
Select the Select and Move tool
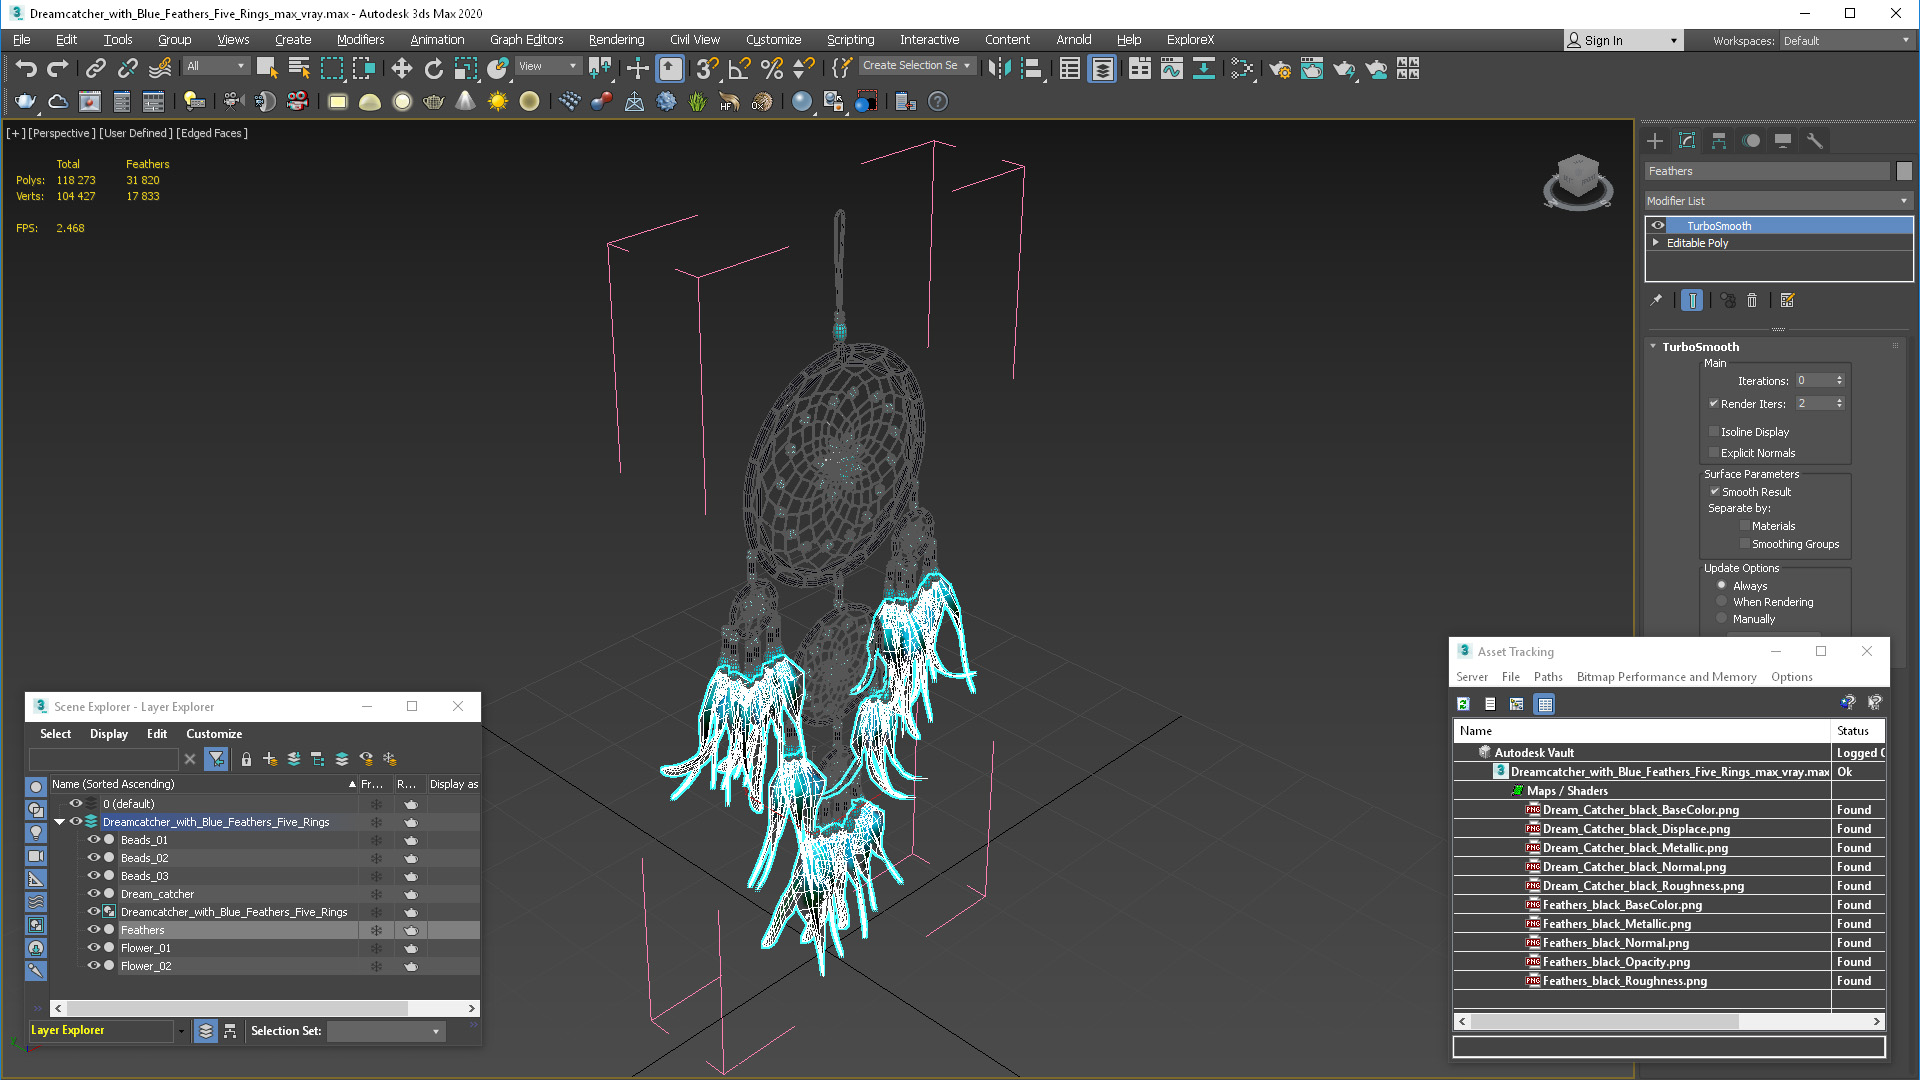[x=401, y=68]
